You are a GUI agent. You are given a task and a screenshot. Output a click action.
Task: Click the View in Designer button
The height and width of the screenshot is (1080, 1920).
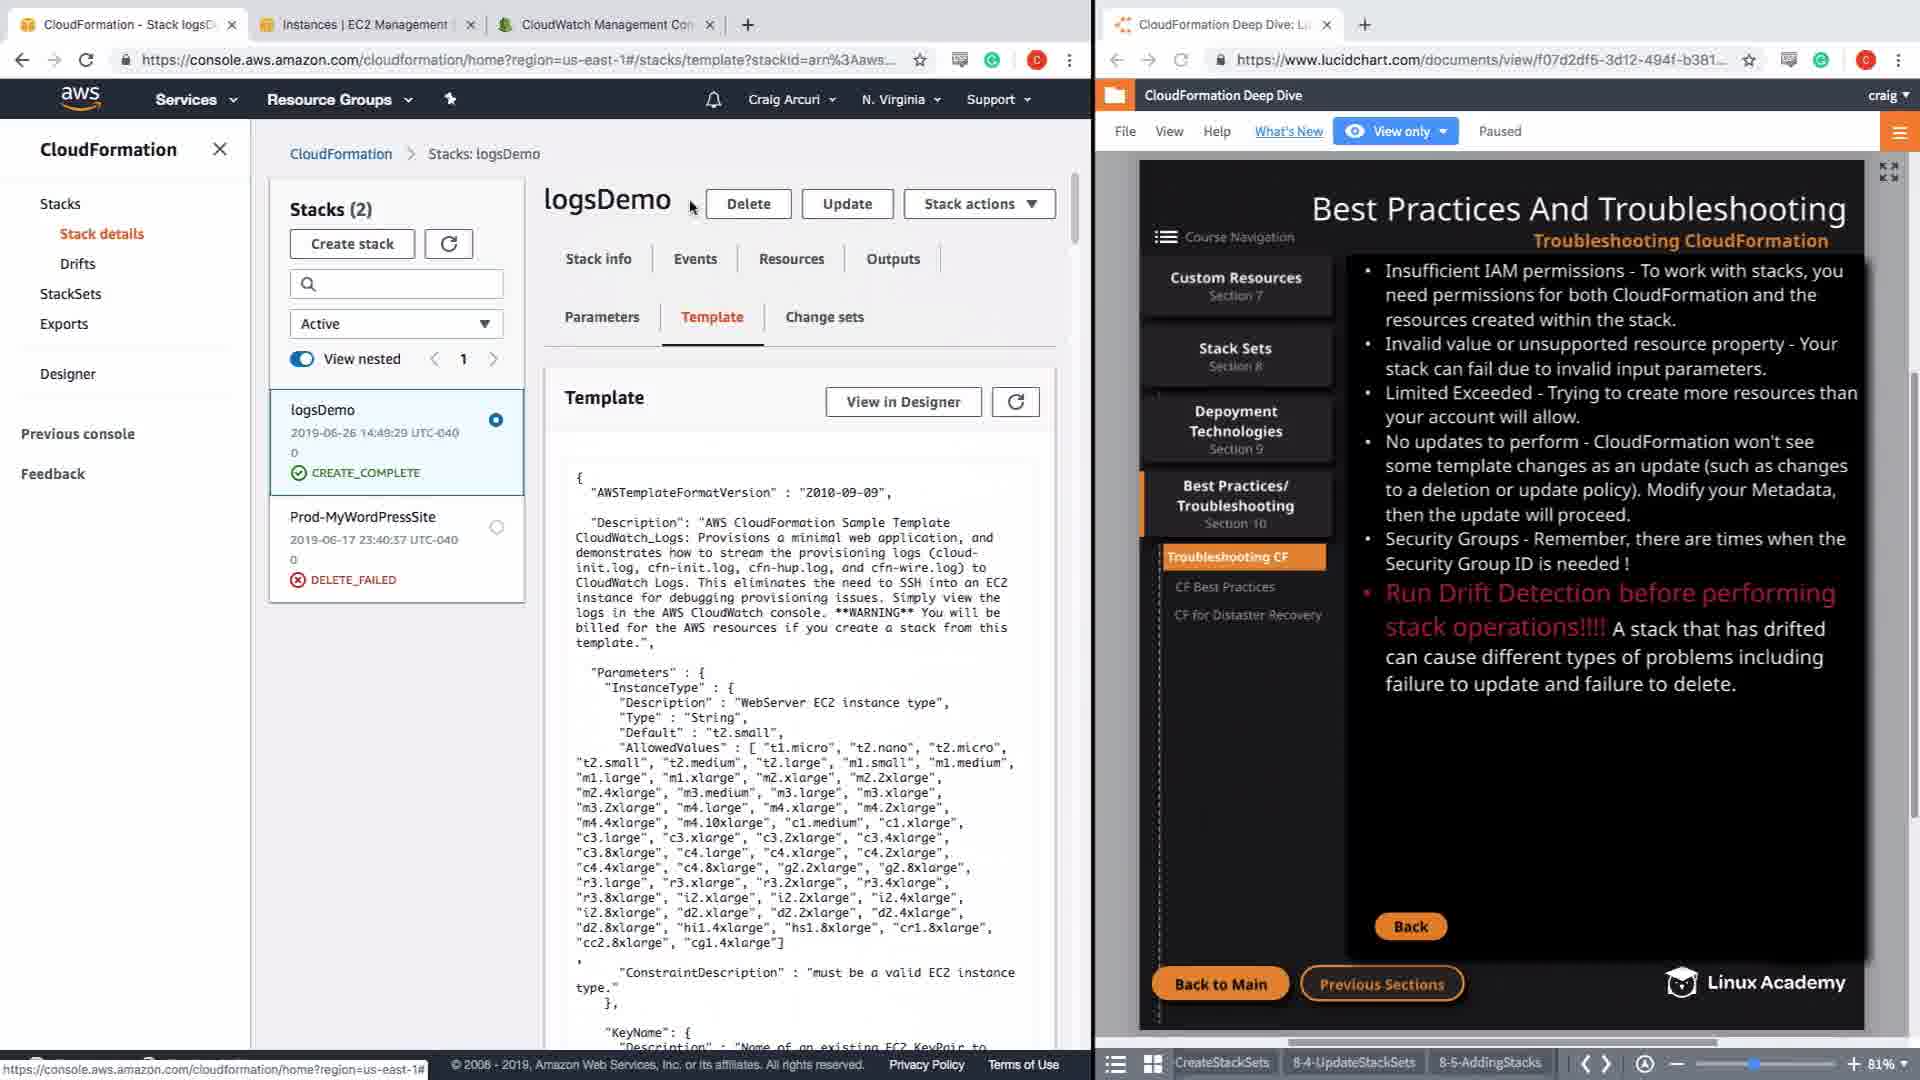903,402
